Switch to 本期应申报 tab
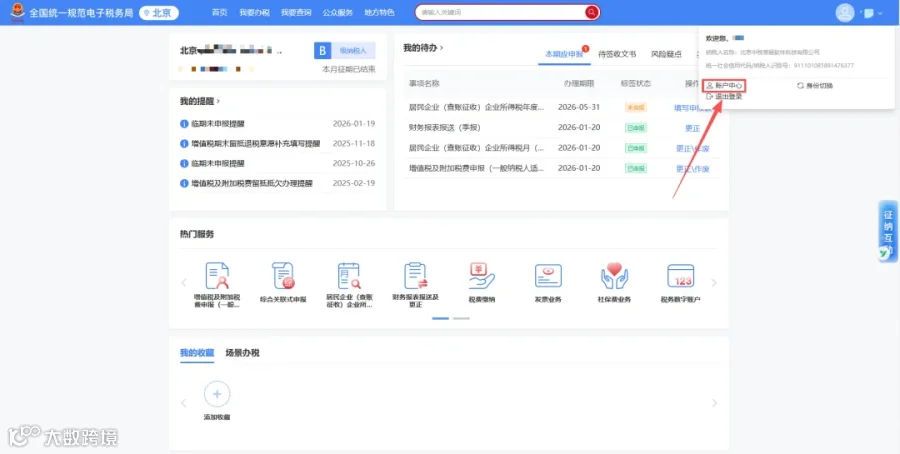 (x=564, y=54)
